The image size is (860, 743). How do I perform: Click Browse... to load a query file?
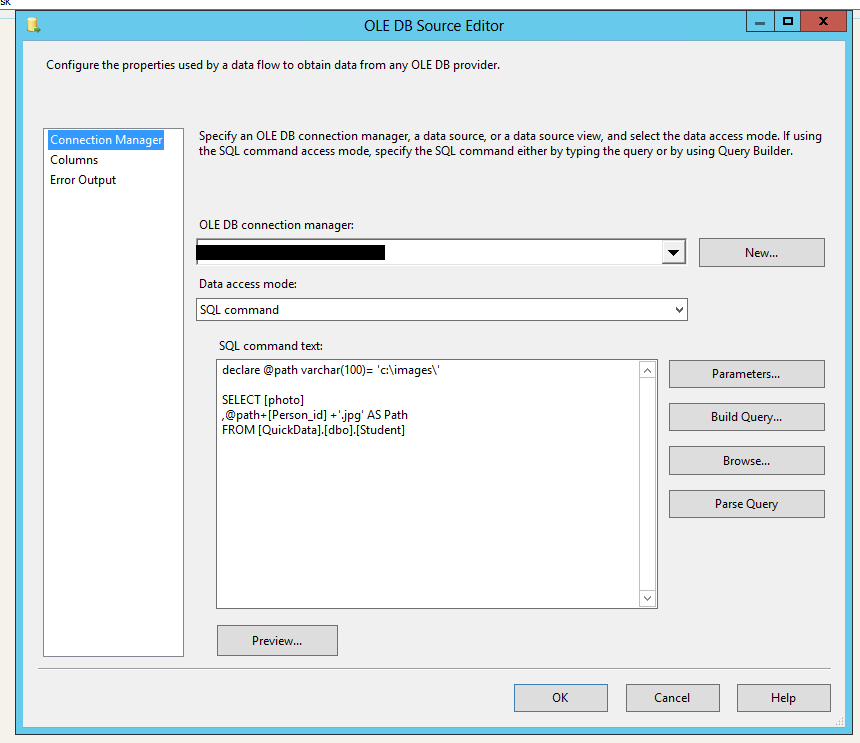pyautogui.click(x=746, y=461)
